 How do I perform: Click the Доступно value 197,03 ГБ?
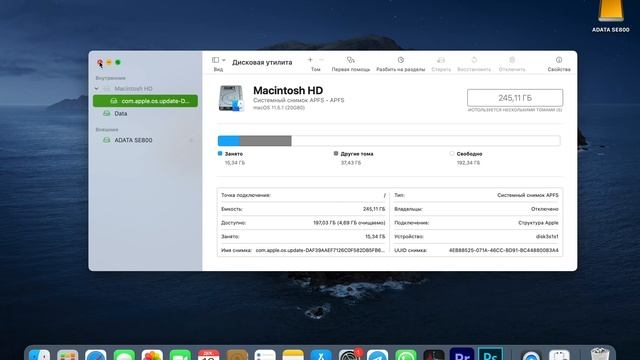click(x=349, y=223)
